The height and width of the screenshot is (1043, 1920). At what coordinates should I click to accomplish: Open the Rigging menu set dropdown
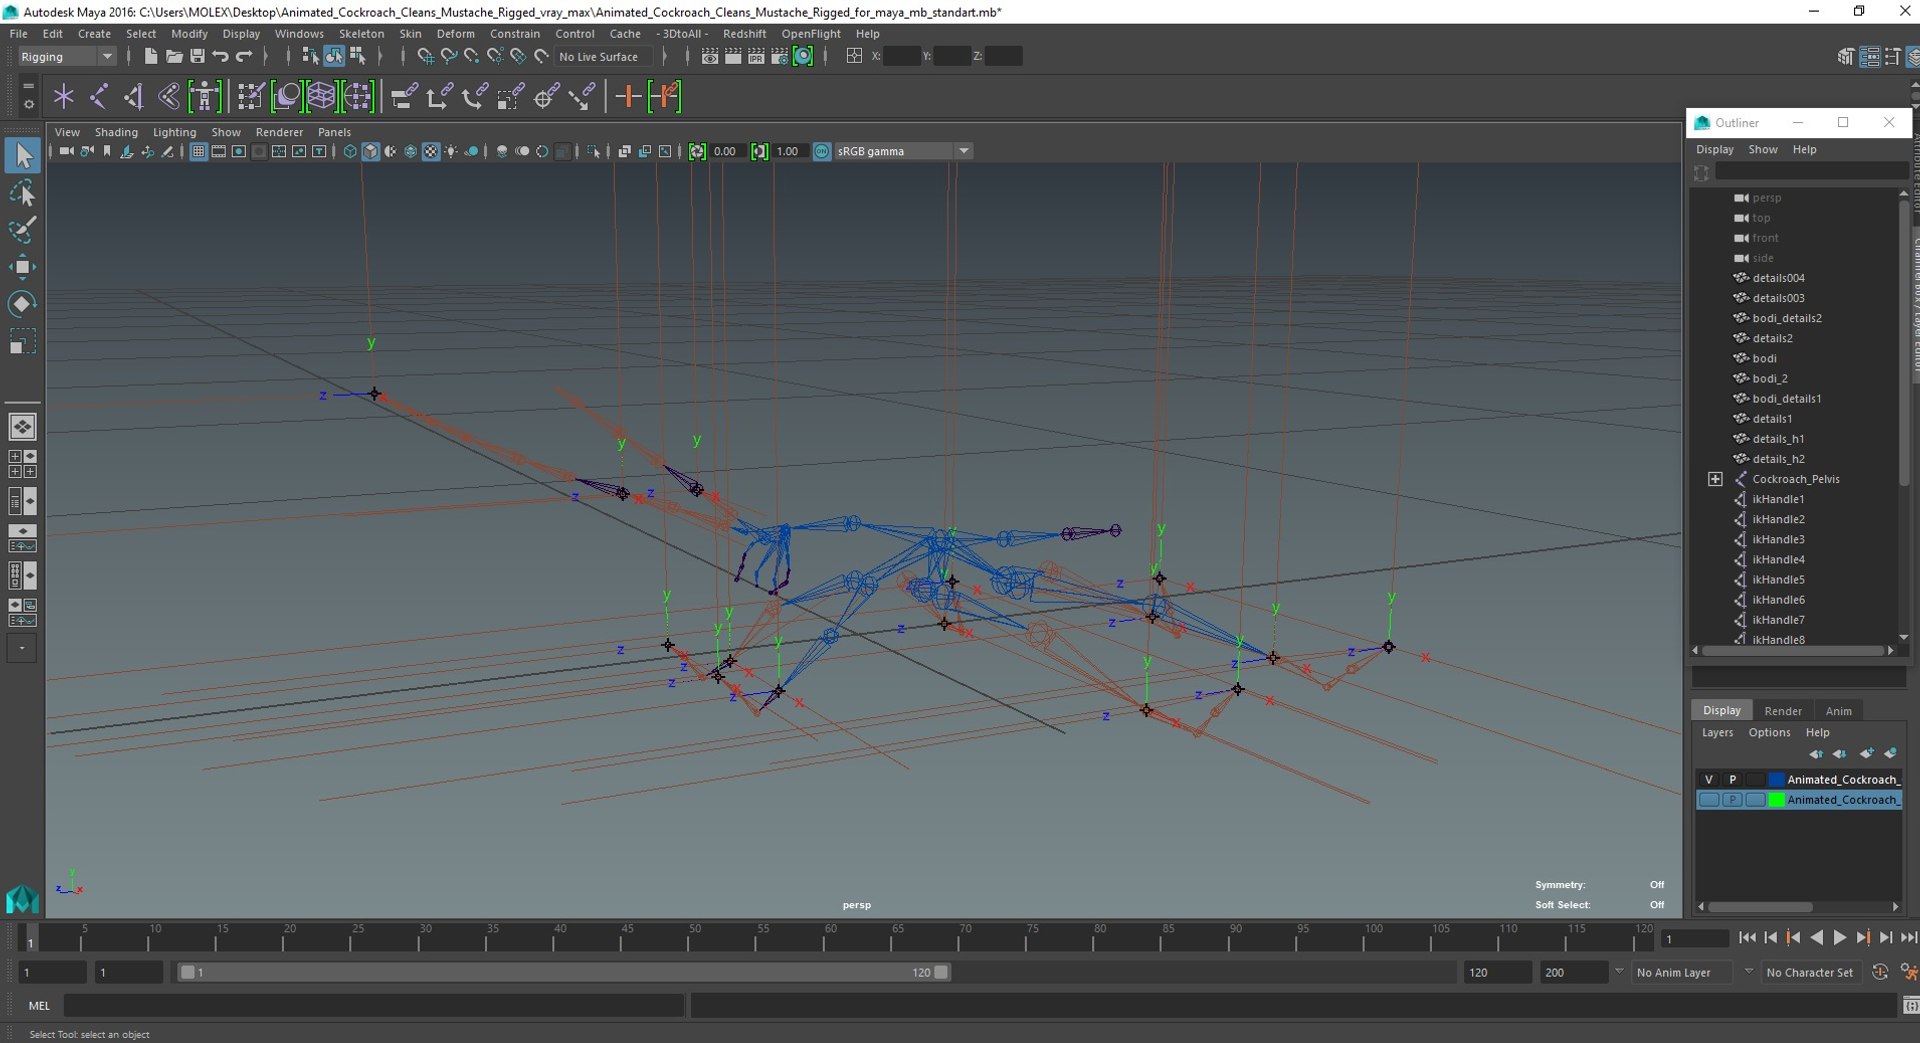pyautogui.click(x=67, y=57)
